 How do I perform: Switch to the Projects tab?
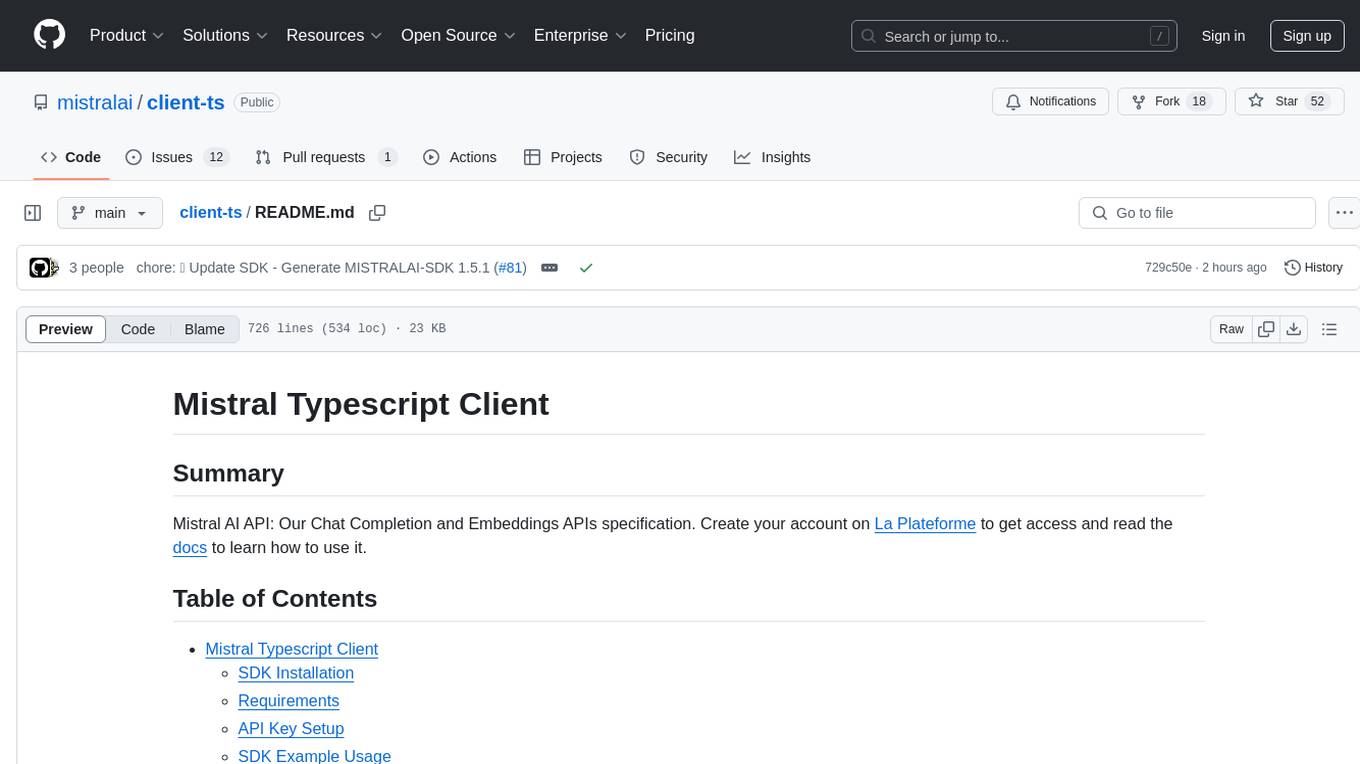[x=563, y=157]
